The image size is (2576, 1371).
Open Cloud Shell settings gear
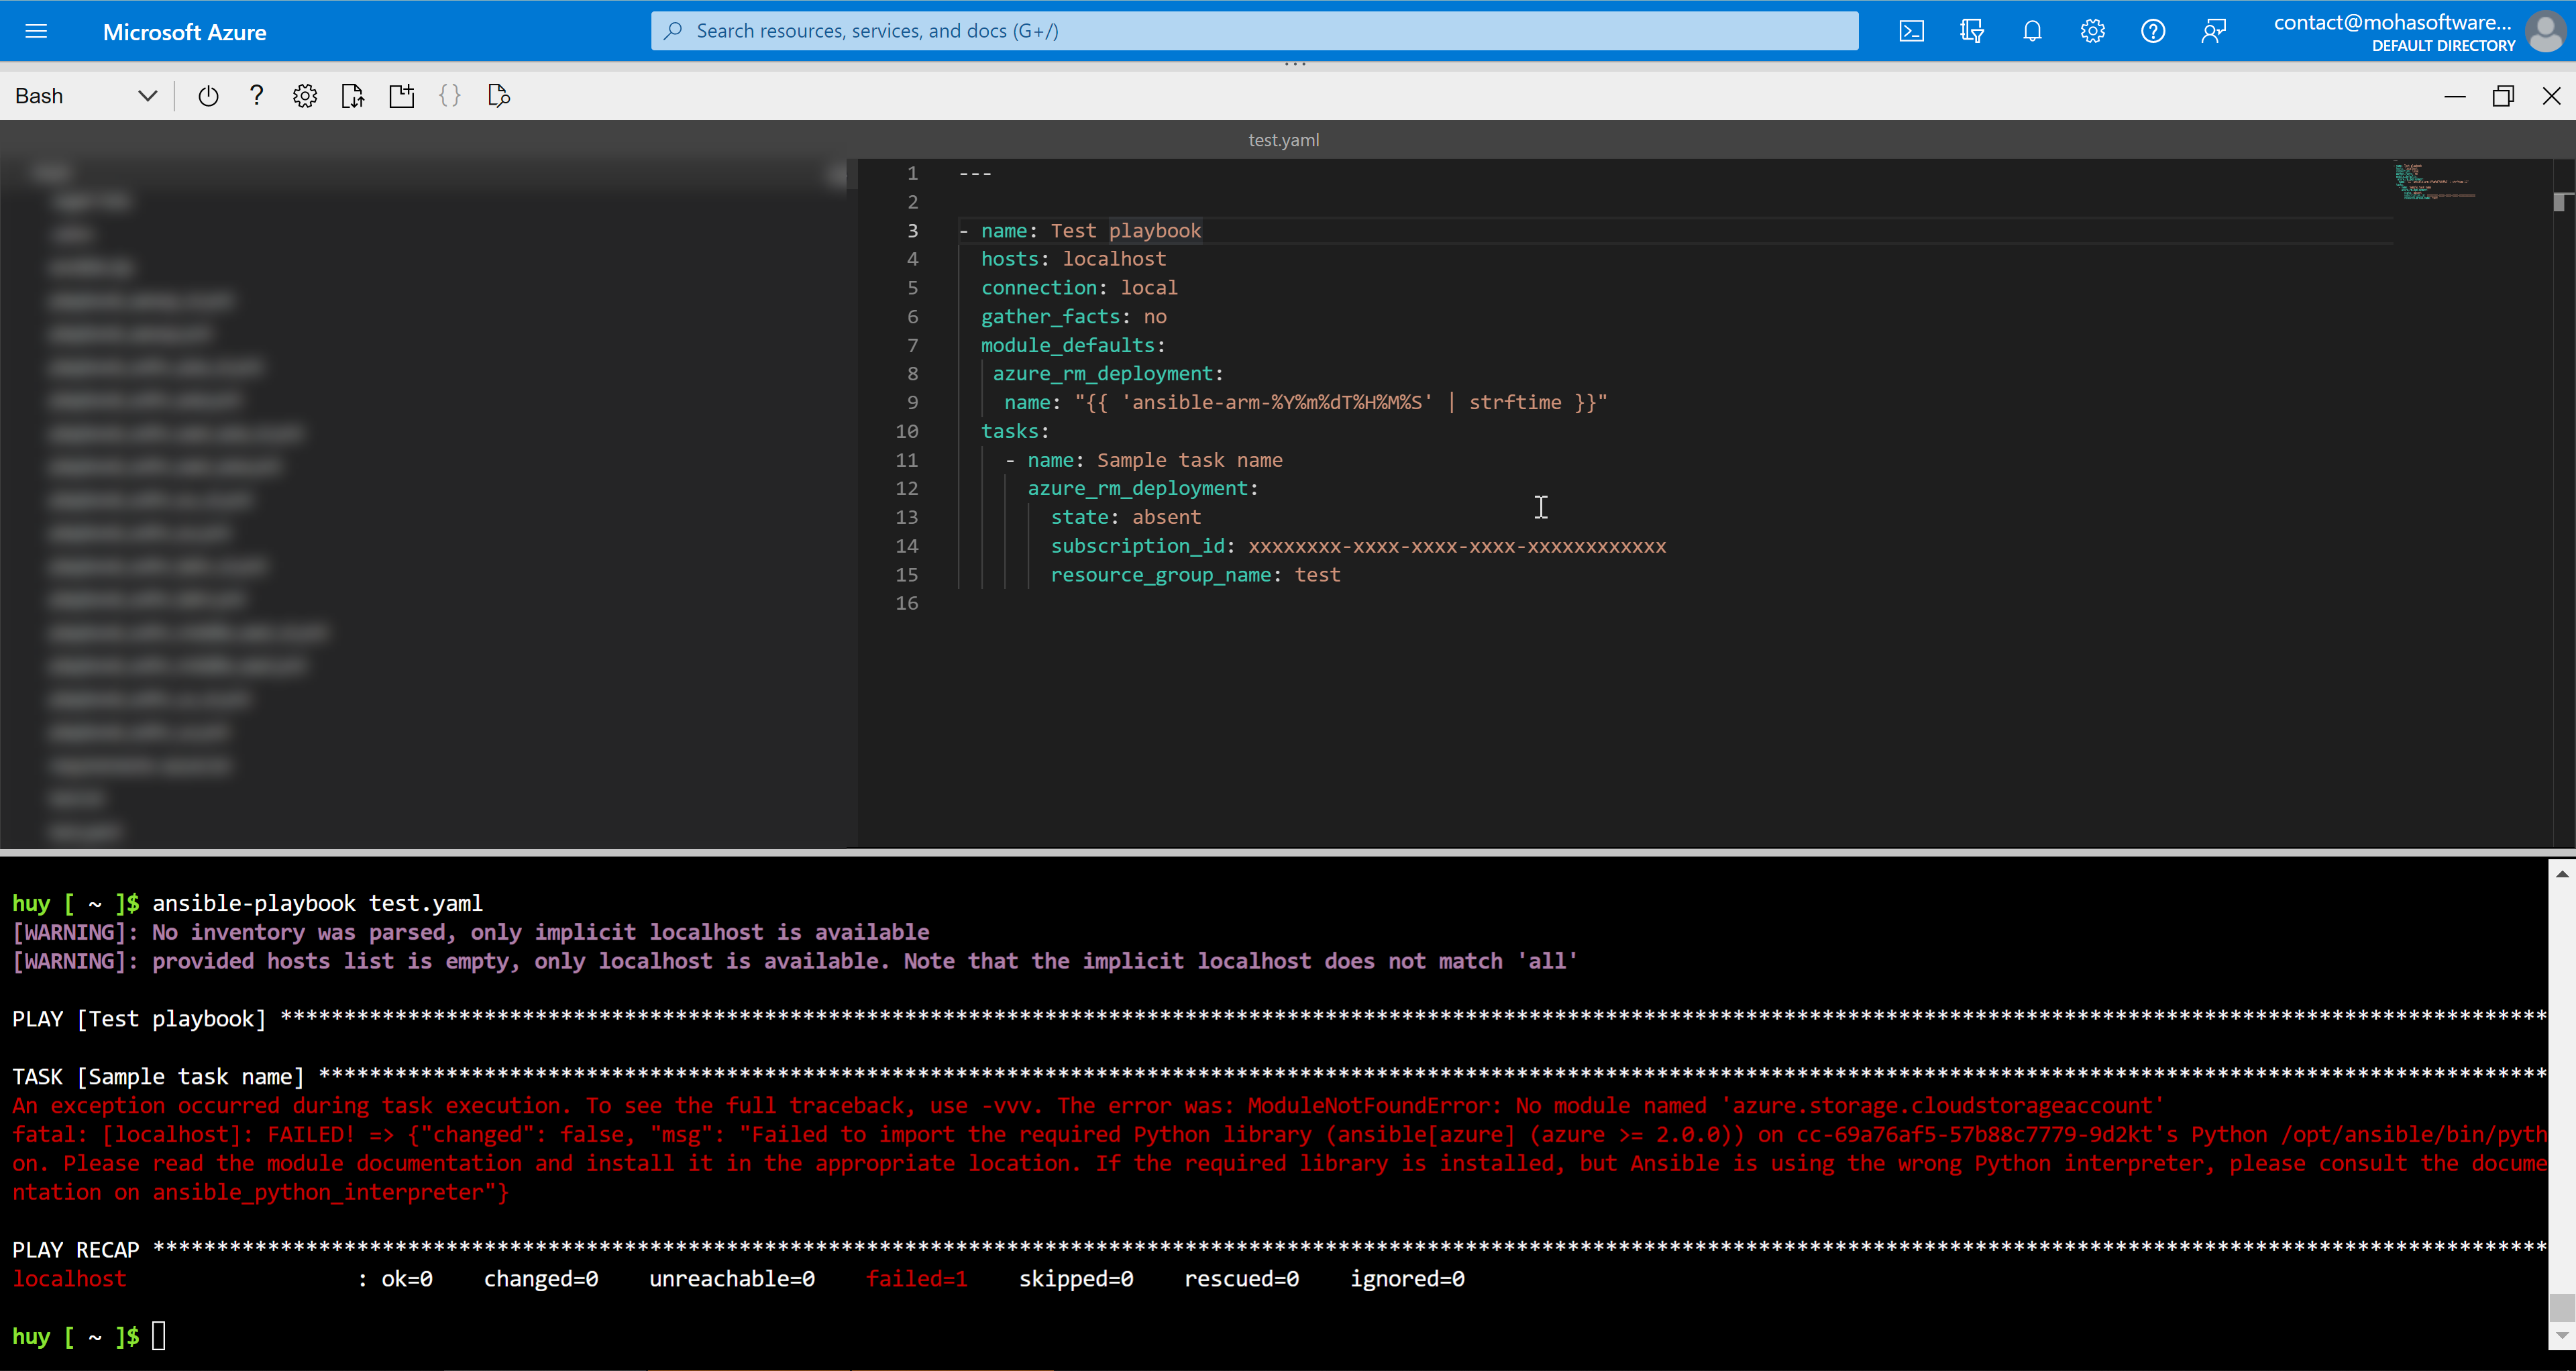click(x=304, y=95)
